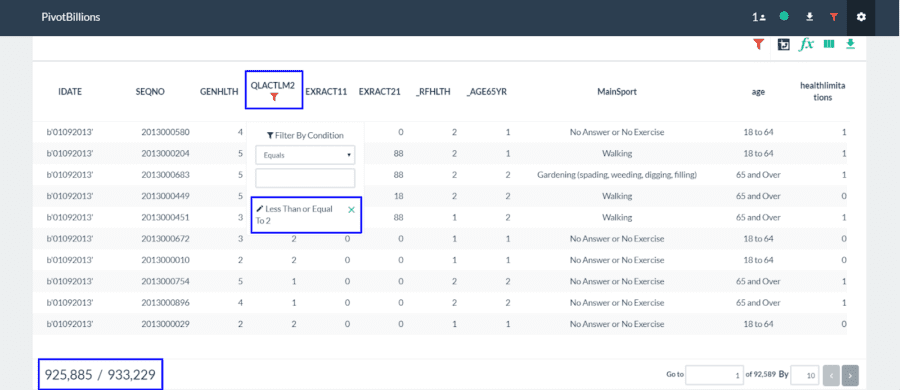Viewport: 900px width, 390px height.
Task: Click SEQNO cell 2013000672
Action: 165,238
